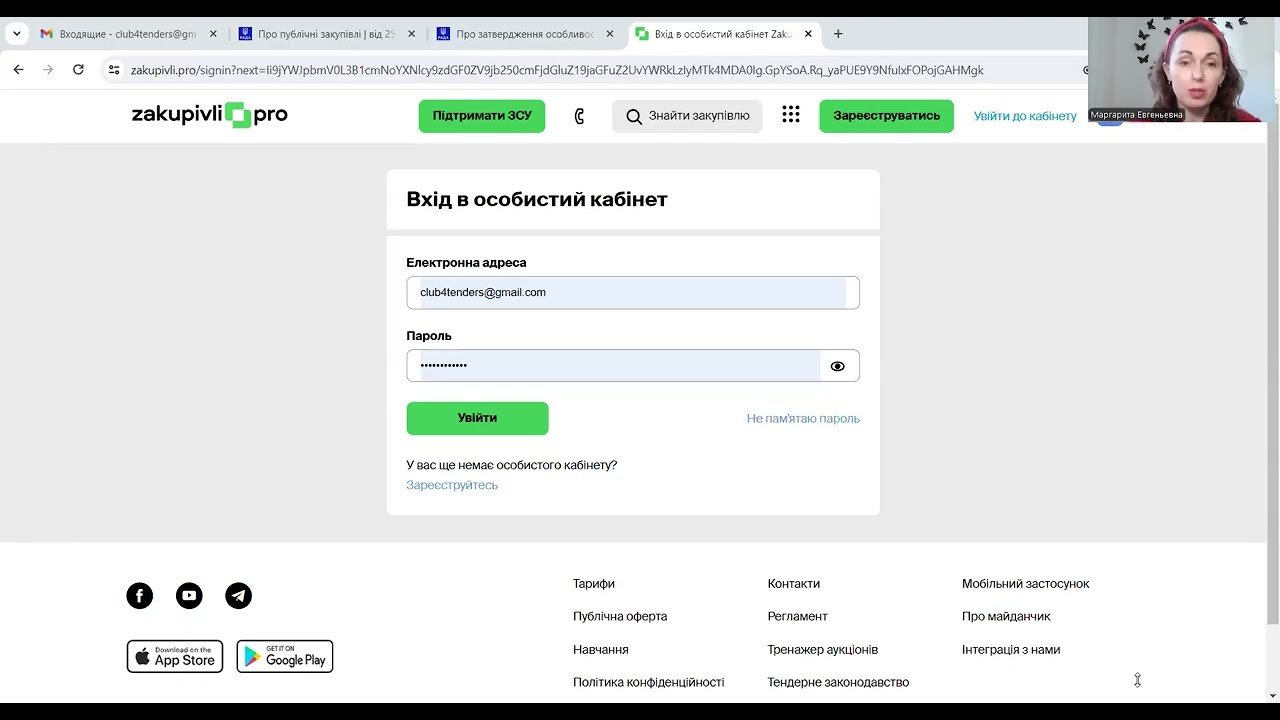Open the Інтеграція з нами footer link
This screenshot has width=1280, height=720.
coord(1011,650)
